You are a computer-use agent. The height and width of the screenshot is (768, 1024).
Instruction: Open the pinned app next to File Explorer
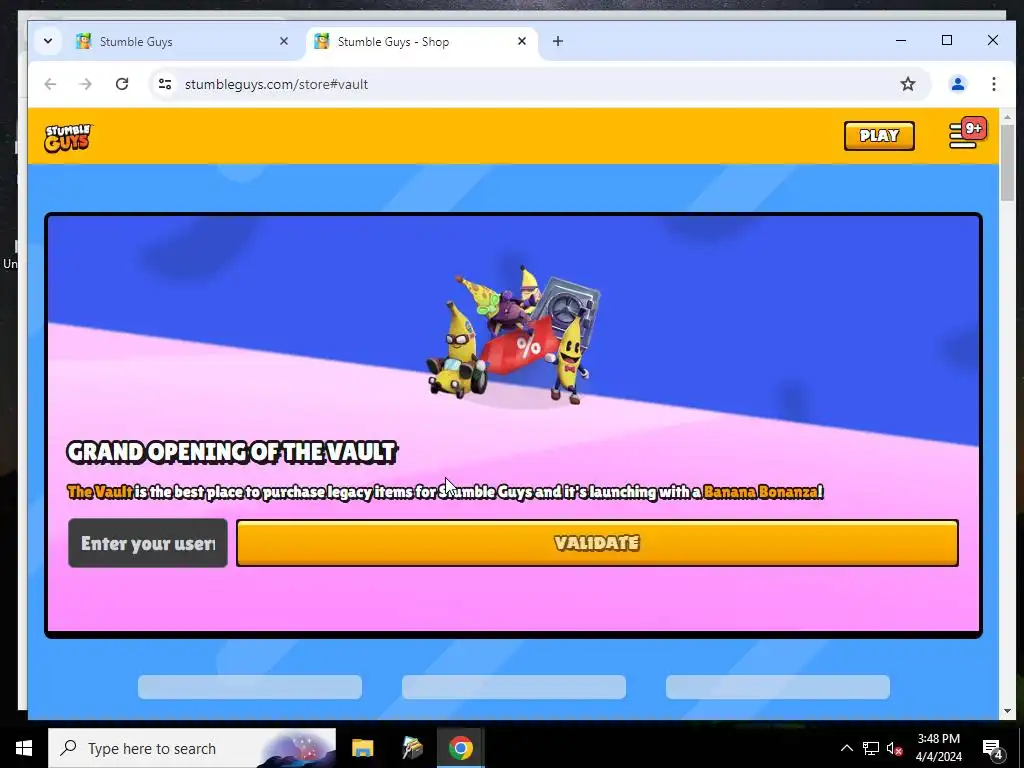pyautogui.click(x=412, y=748)
